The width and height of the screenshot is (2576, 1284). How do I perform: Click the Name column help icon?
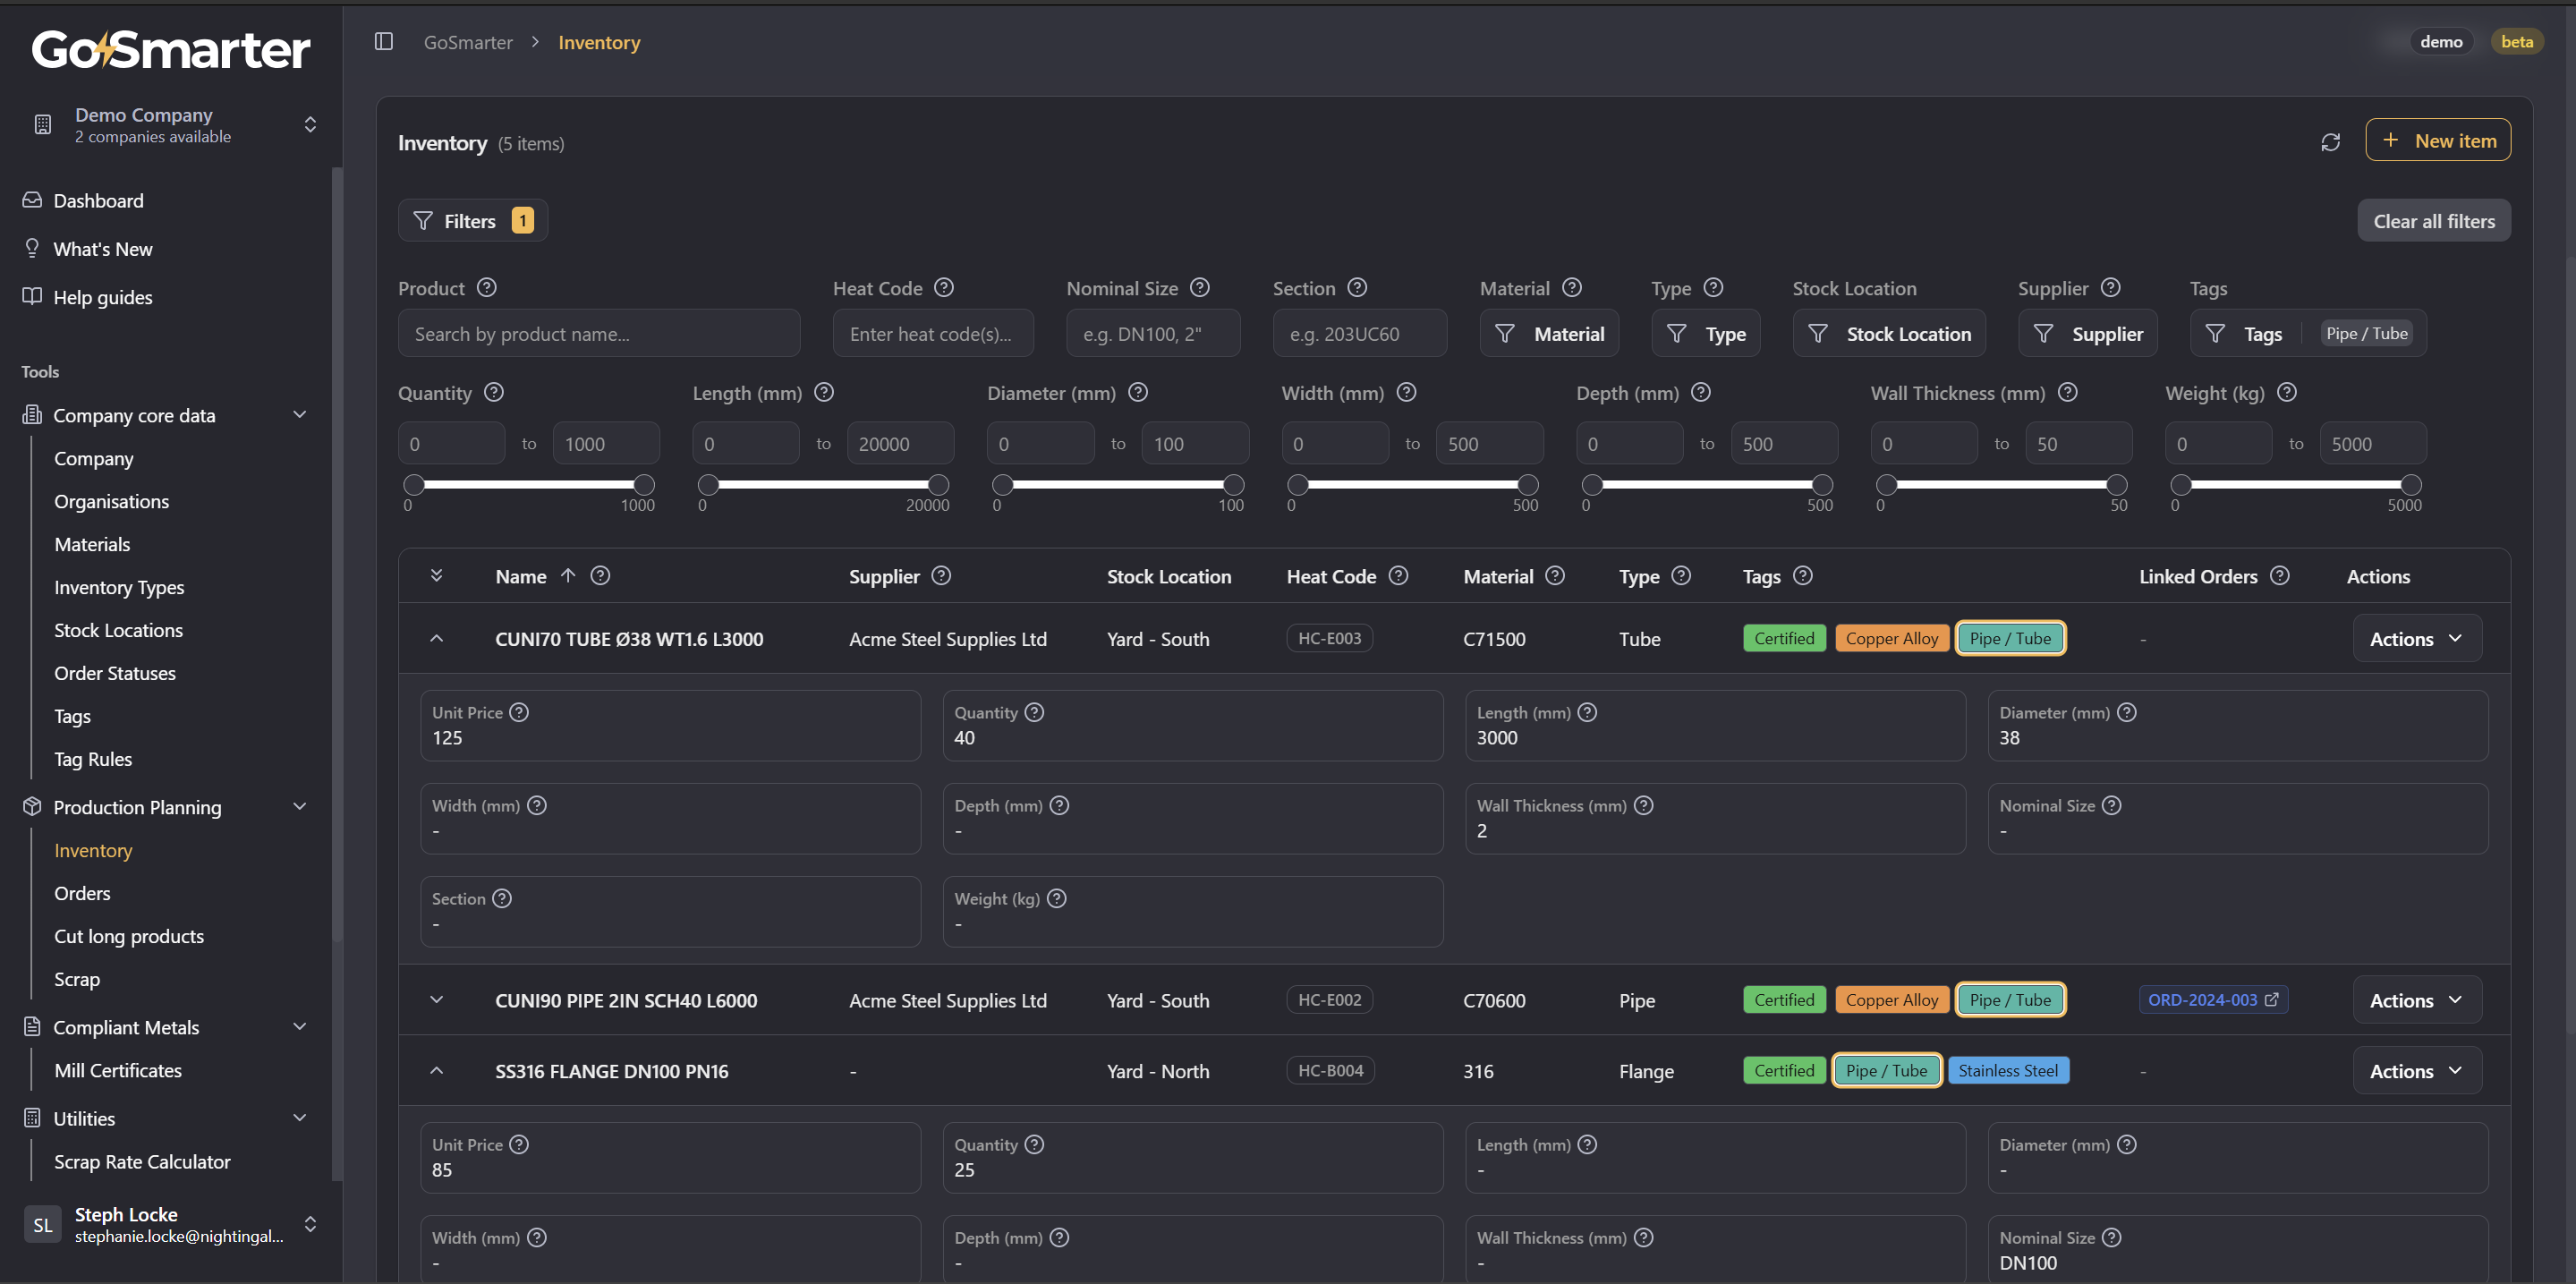[x=600, y=576]
